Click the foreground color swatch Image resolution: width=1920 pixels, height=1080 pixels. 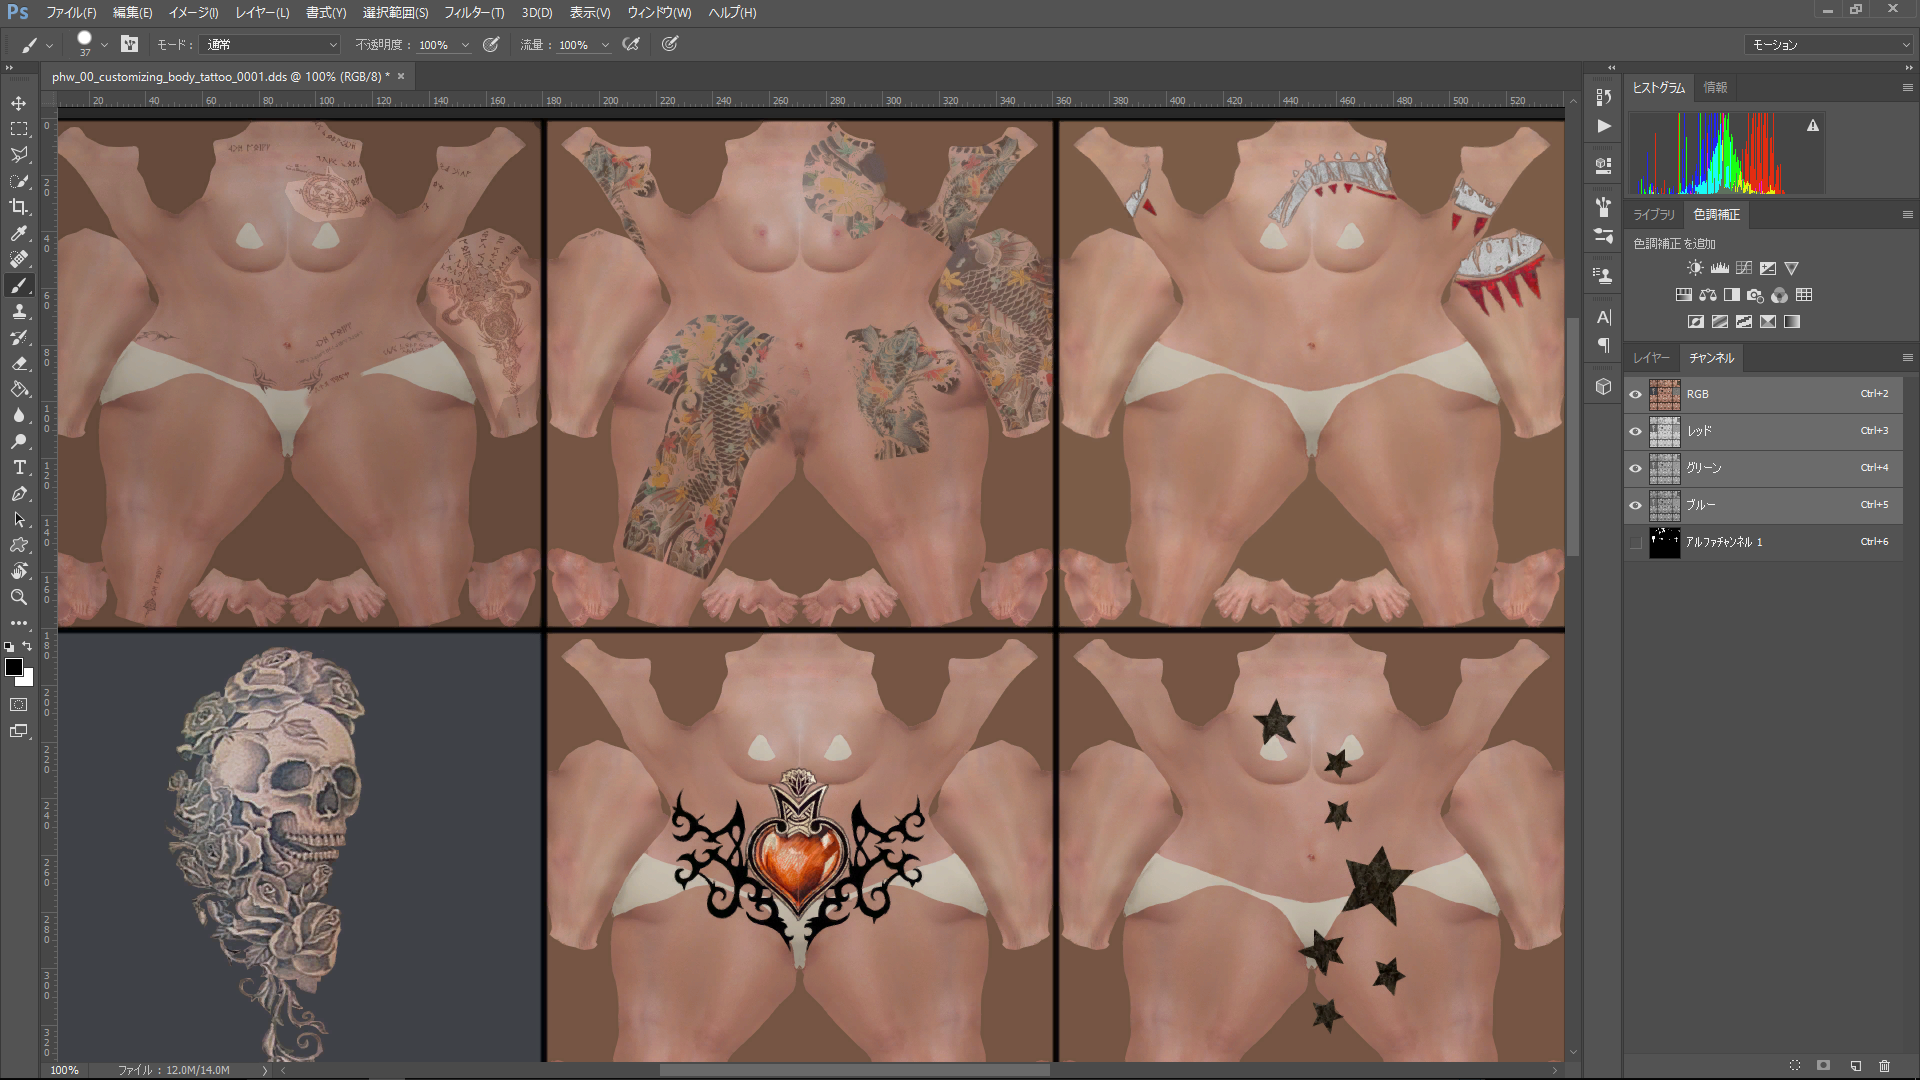[x=14, y=667]
